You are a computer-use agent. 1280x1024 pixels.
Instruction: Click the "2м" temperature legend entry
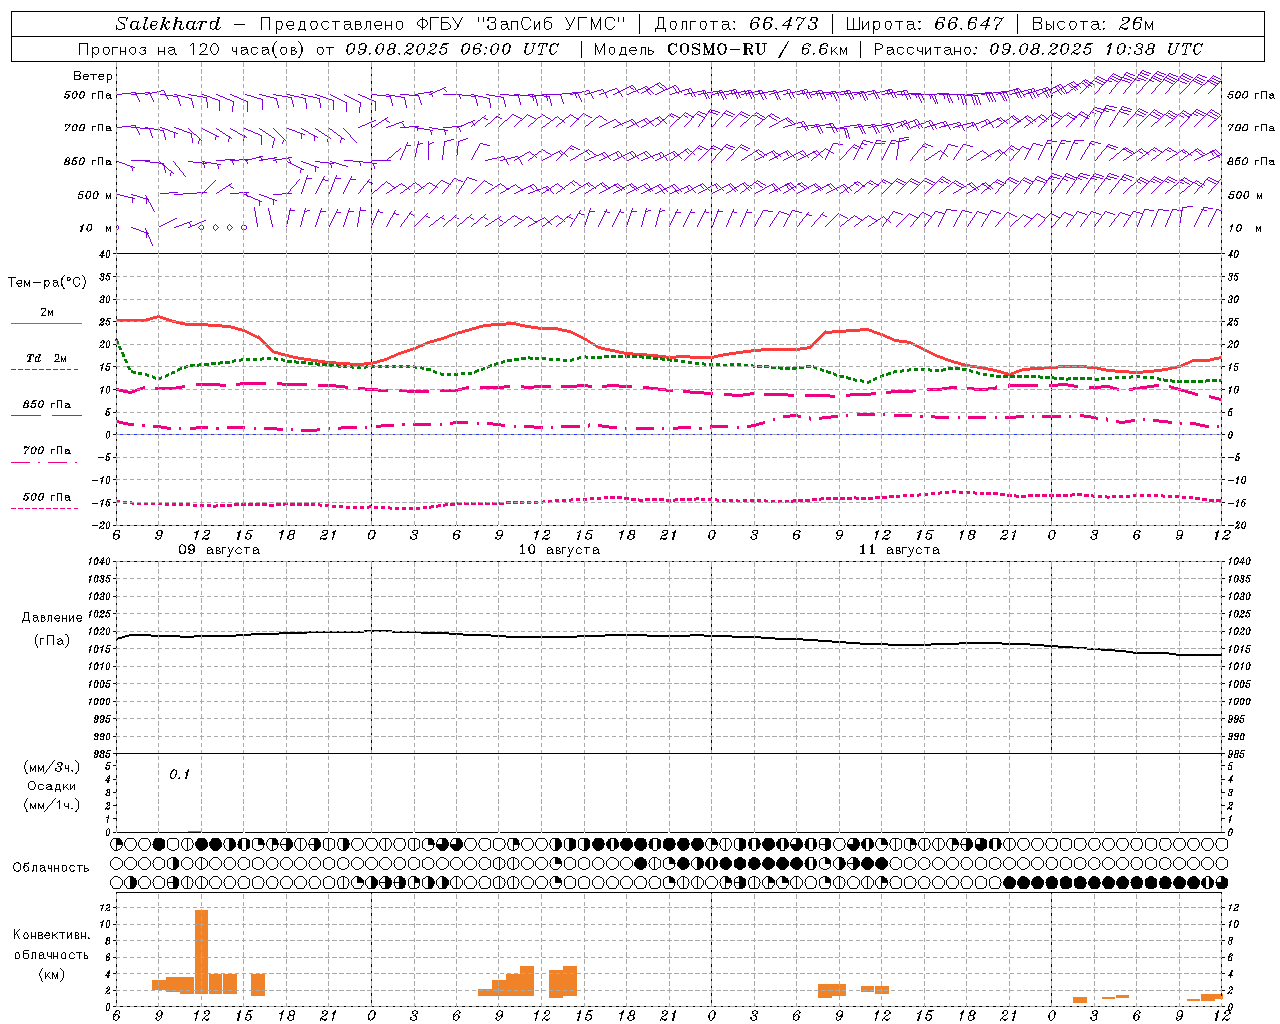click(x=47, y=312)
